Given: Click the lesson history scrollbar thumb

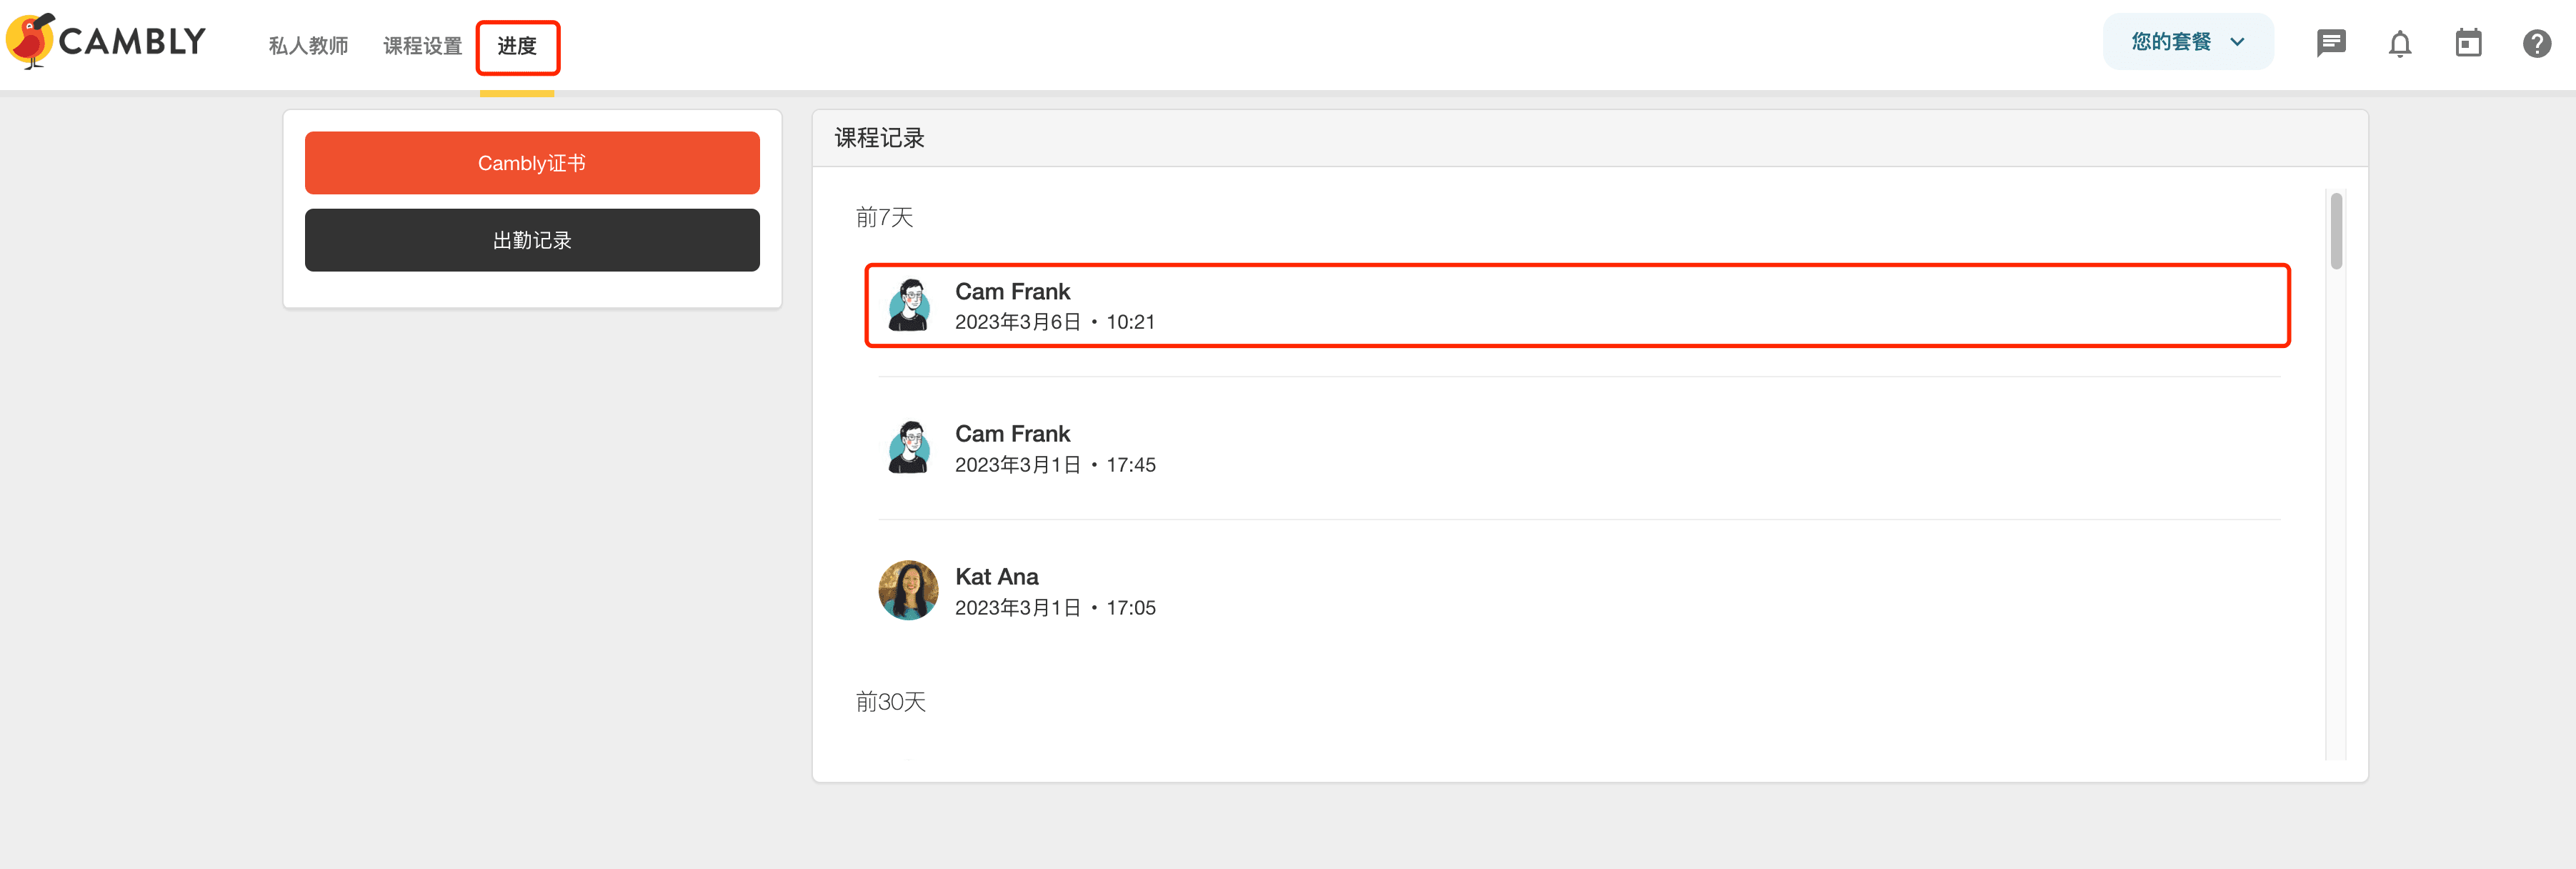Looking at the screenshot, I should click(2336, 231).
